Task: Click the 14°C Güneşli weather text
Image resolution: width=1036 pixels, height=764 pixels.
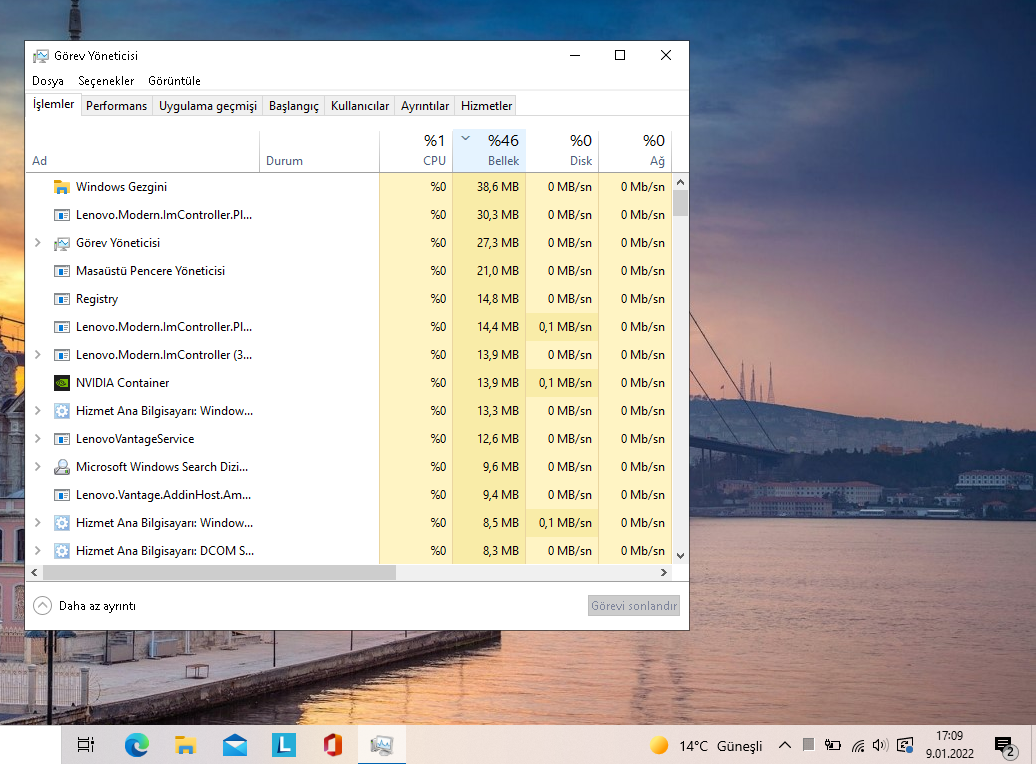Action: click(x=720, y=746)
